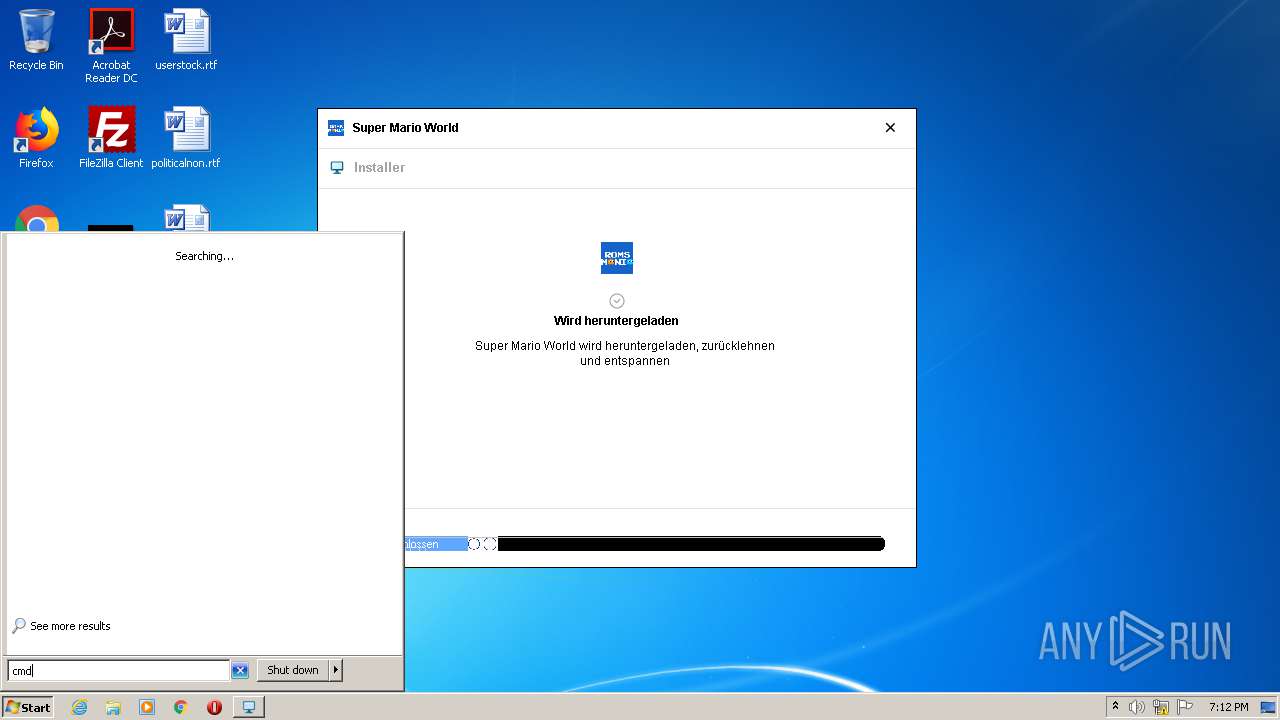Click the 'Wird heruntergeladen' heading

pos(616,321)
